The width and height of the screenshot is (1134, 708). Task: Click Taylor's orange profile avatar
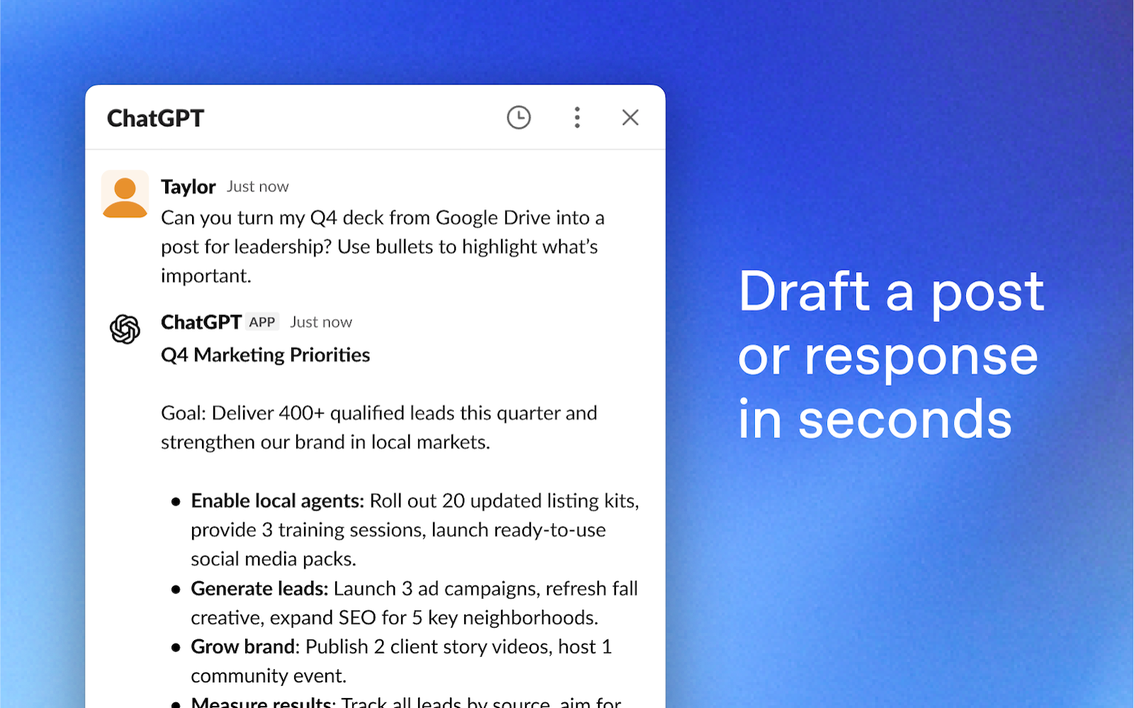(x=125, y=194)
